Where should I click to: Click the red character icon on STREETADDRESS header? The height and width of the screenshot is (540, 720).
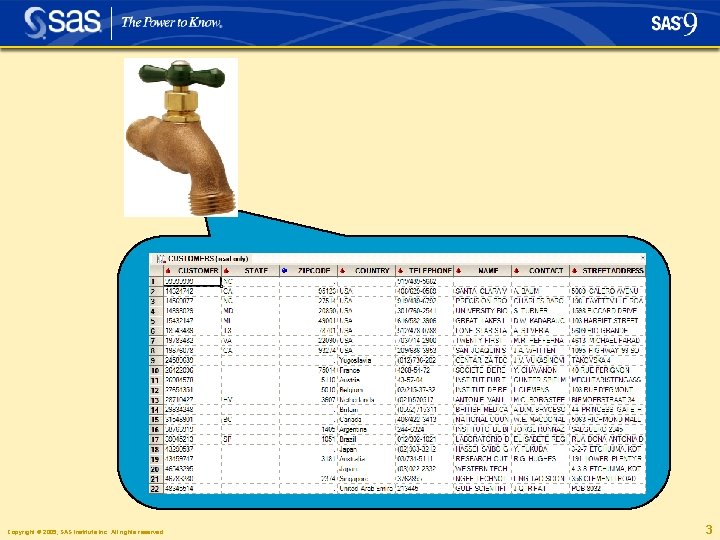point(574,271)
